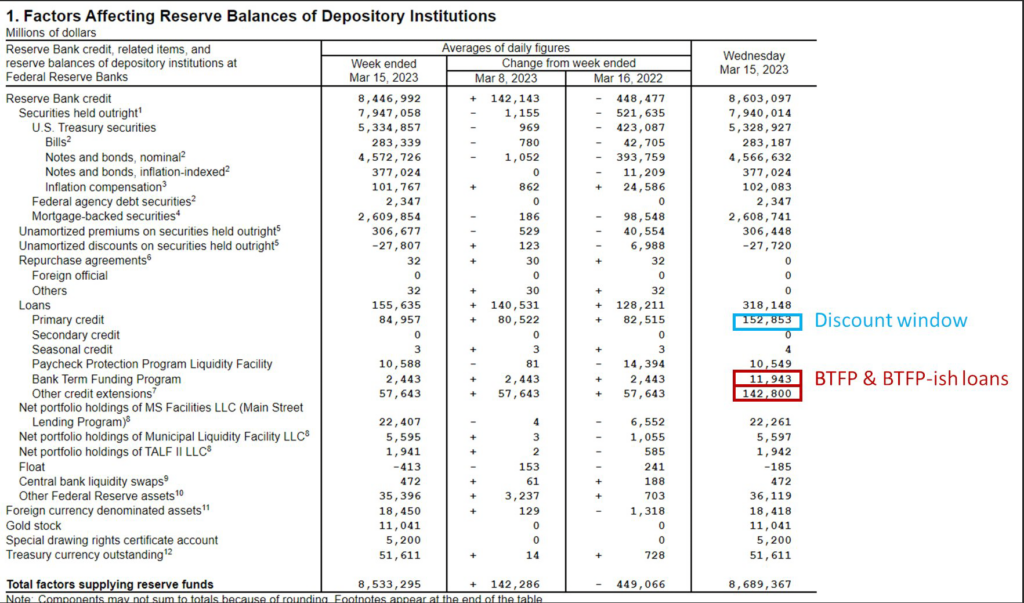
Task: Select the "Primary credit" row label
Action: [70, 321]
